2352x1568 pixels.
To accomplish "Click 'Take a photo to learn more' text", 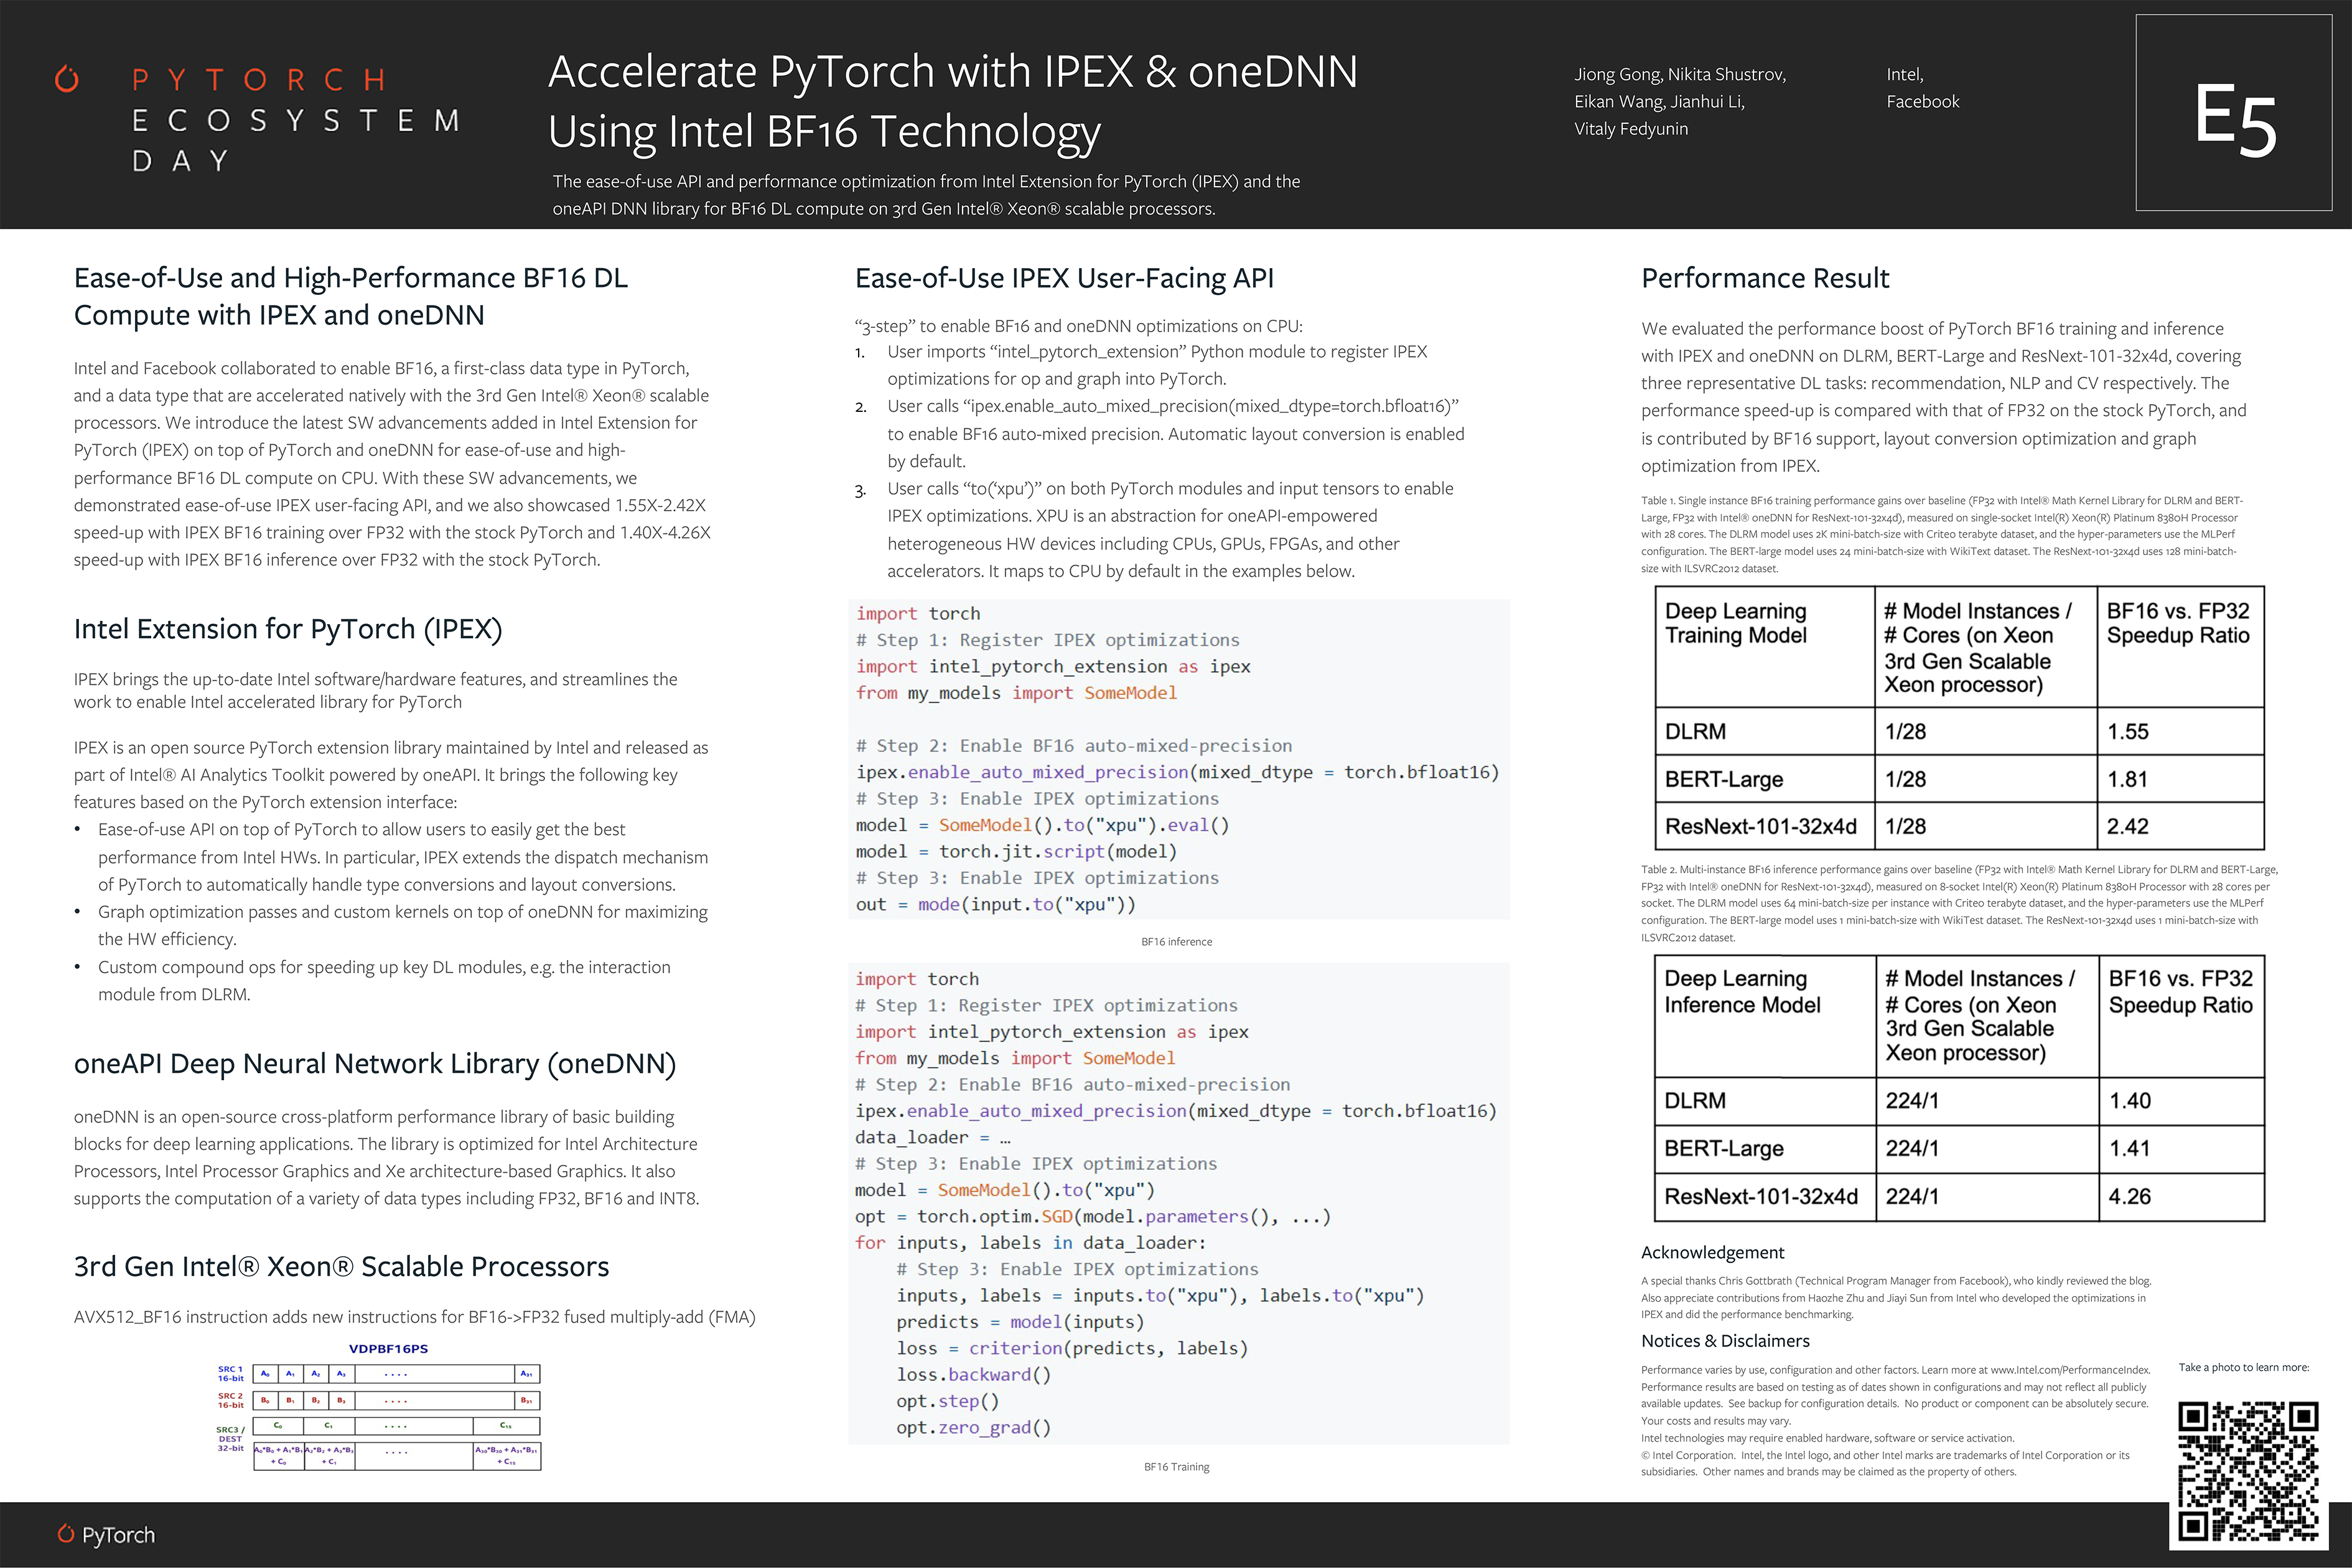I will [x=2243, y=1367].
